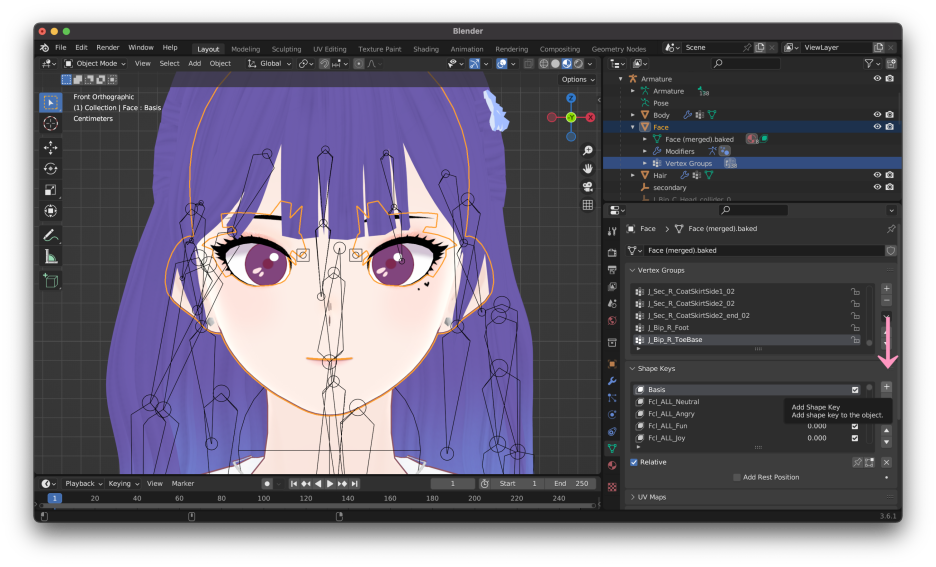Activate the Move tool
The image size is (936, 567).
(x=51, y=147)
